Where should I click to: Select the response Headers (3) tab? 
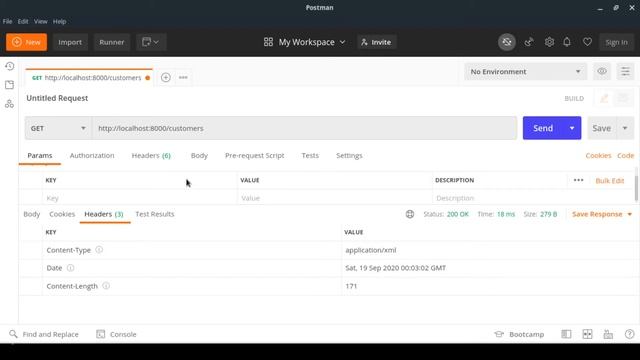(x=104, y=214)
